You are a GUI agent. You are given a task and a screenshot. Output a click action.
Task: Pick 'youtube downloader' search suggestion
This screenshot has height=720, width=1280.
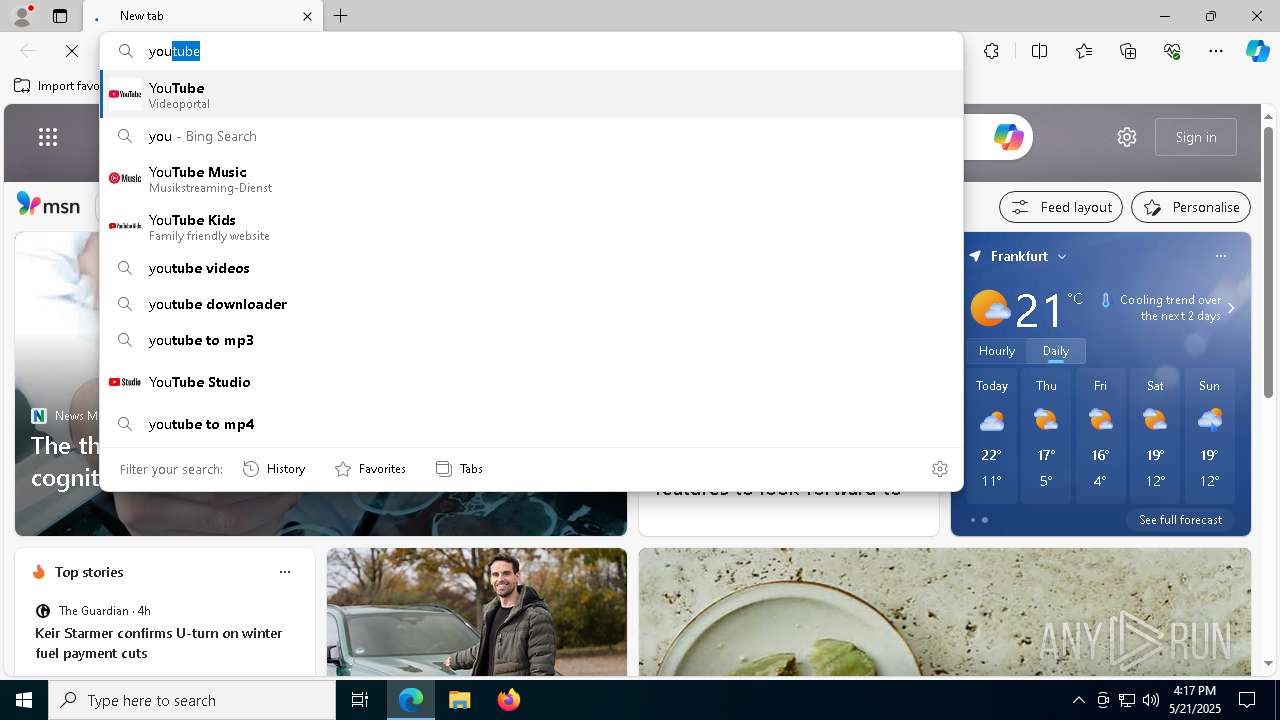531,304
